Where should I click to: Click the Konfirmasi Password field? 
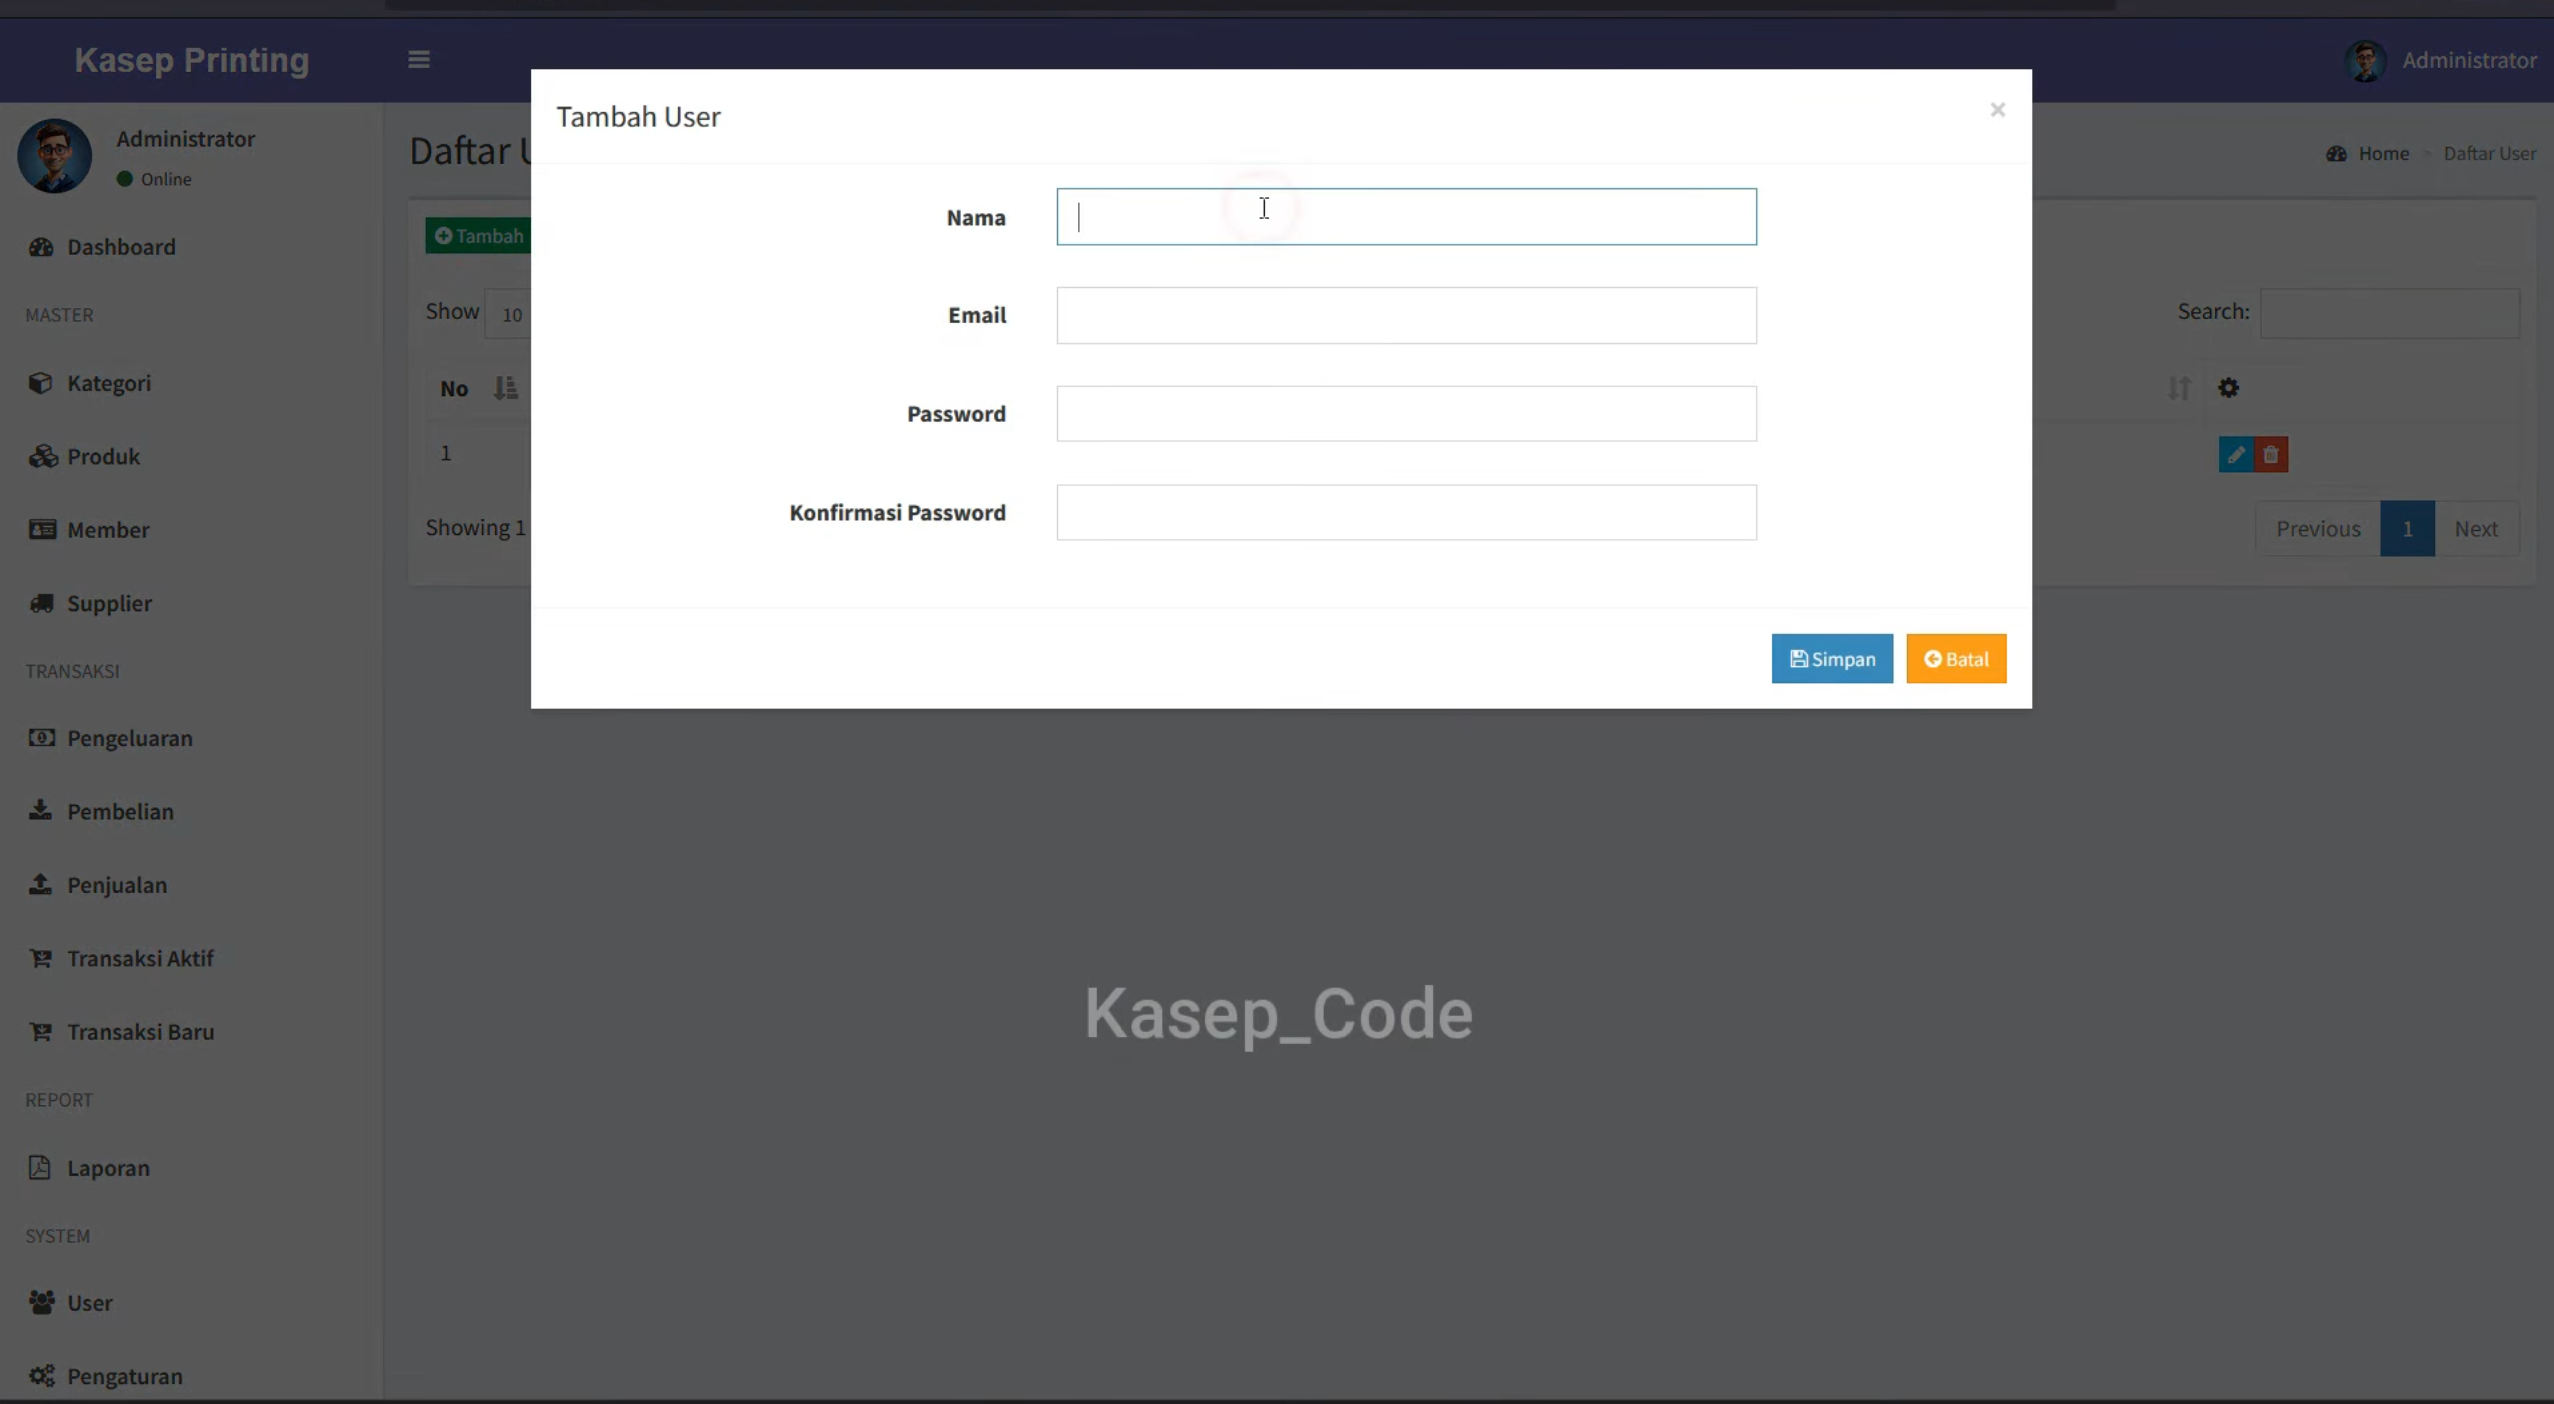(x=1406, y=513)
